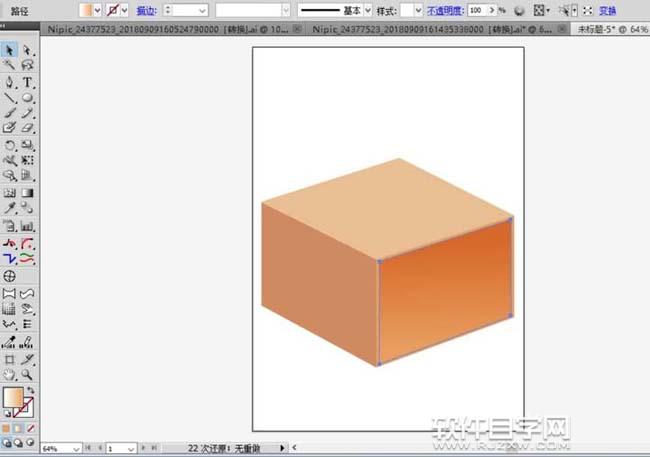650x457 pixels.
Task: Select the Gradient tool
Action: tap(27, 192)
